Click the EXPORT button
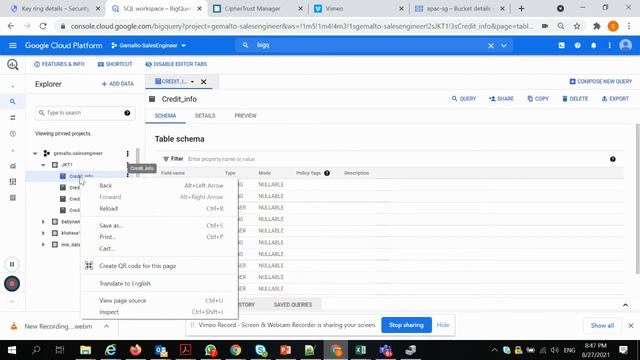The width and height of the screenshot is (640, 360). tap(615, 99)
